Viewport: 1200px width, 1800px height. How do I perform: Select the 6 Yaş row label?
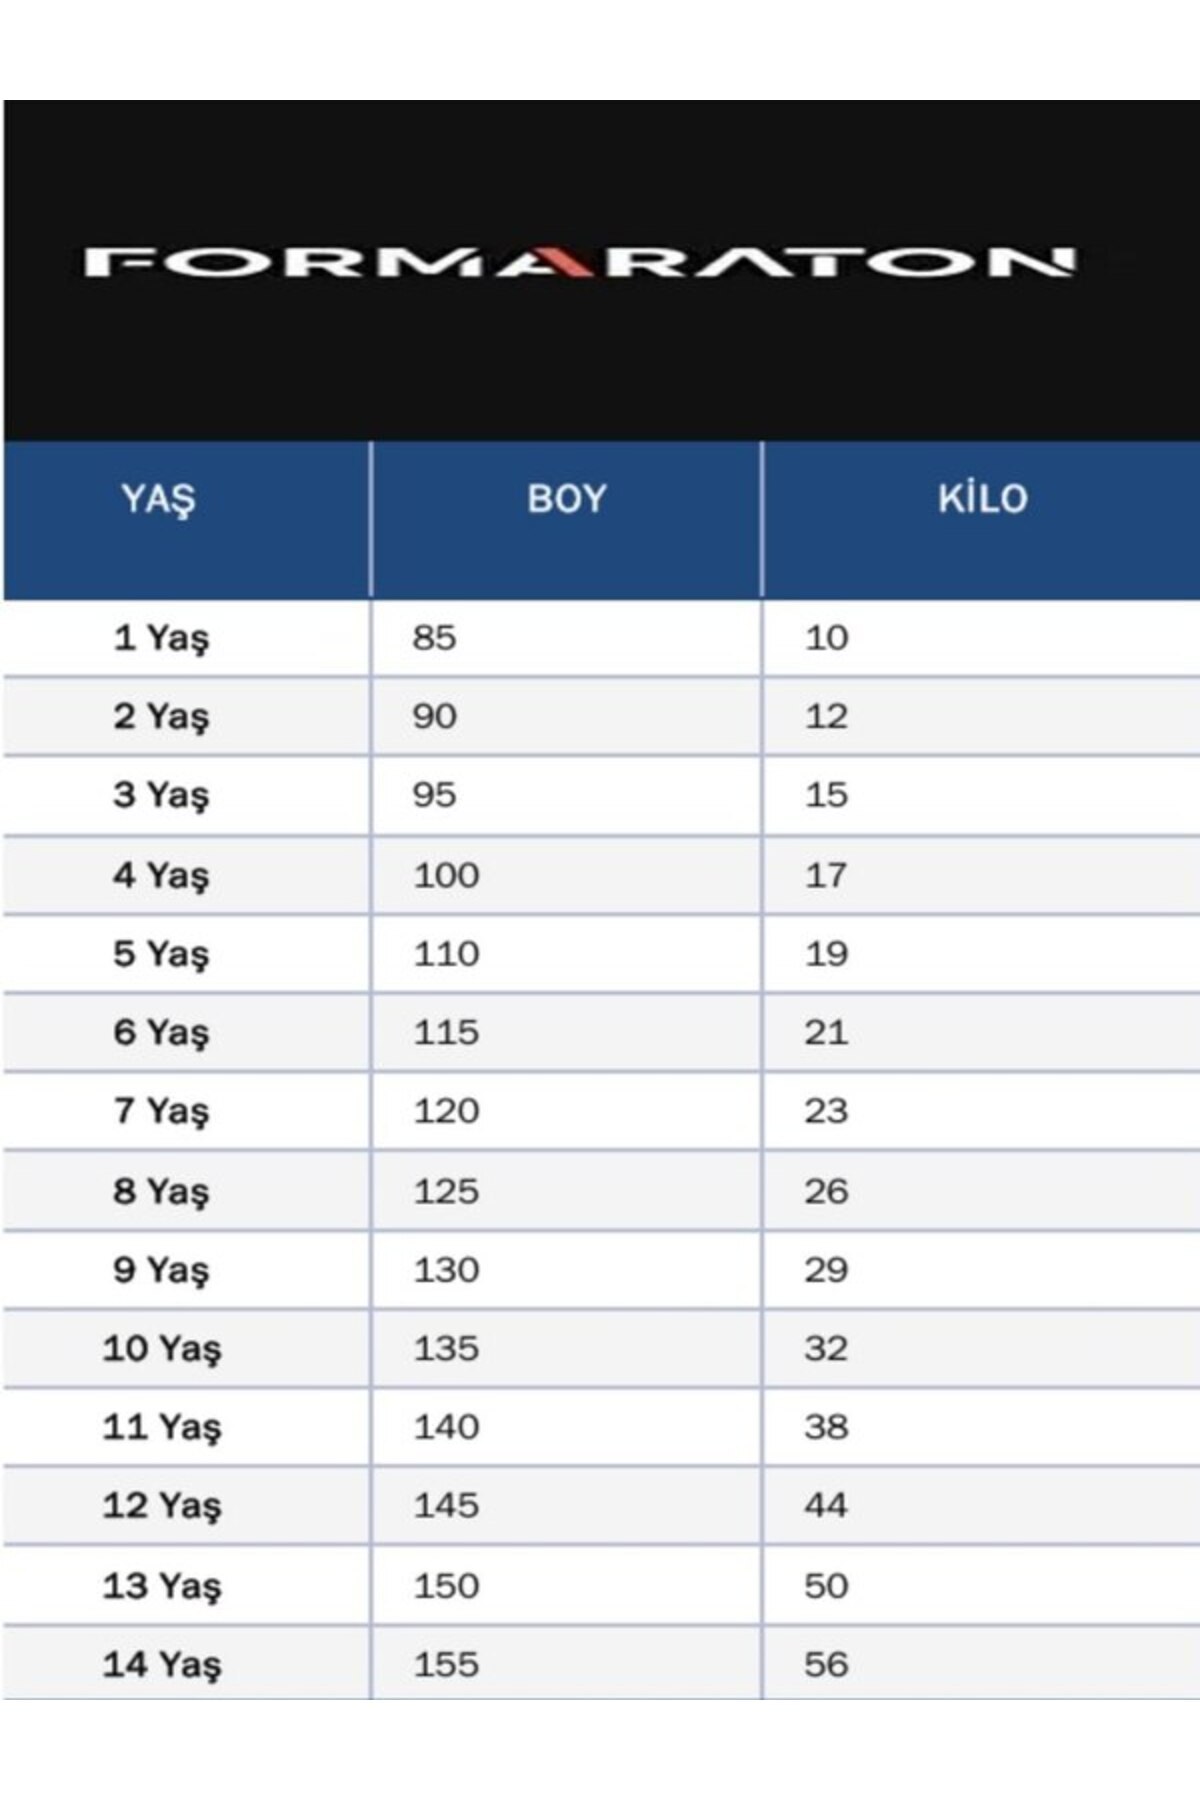[x=161, y=1032]
